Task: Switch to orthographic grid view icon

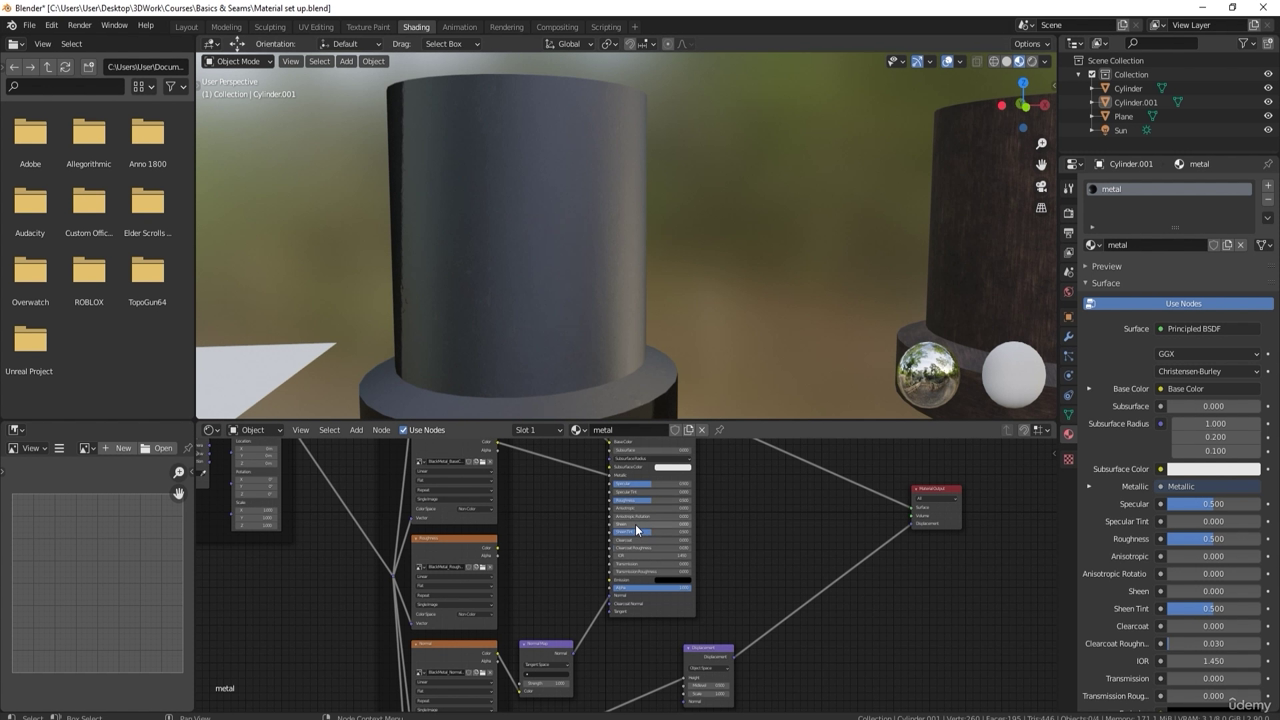Action: point(1041,208)
